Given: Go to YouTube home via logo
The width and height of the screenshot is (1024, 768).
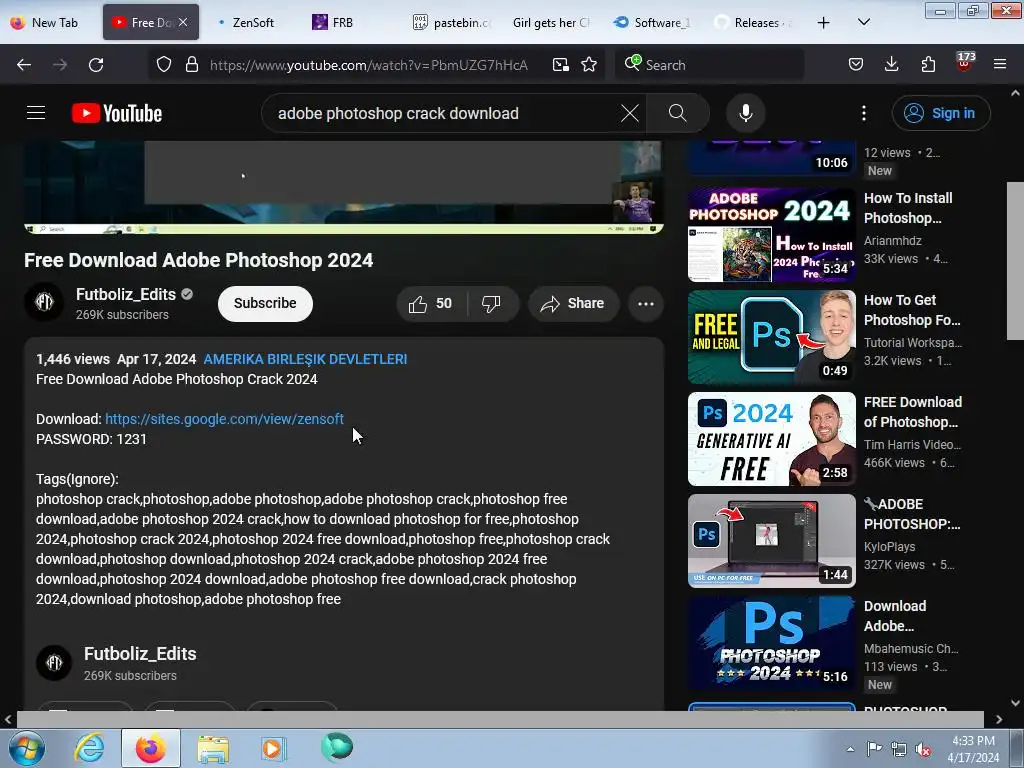Looking at the screenshot, I should pos(117,113).
